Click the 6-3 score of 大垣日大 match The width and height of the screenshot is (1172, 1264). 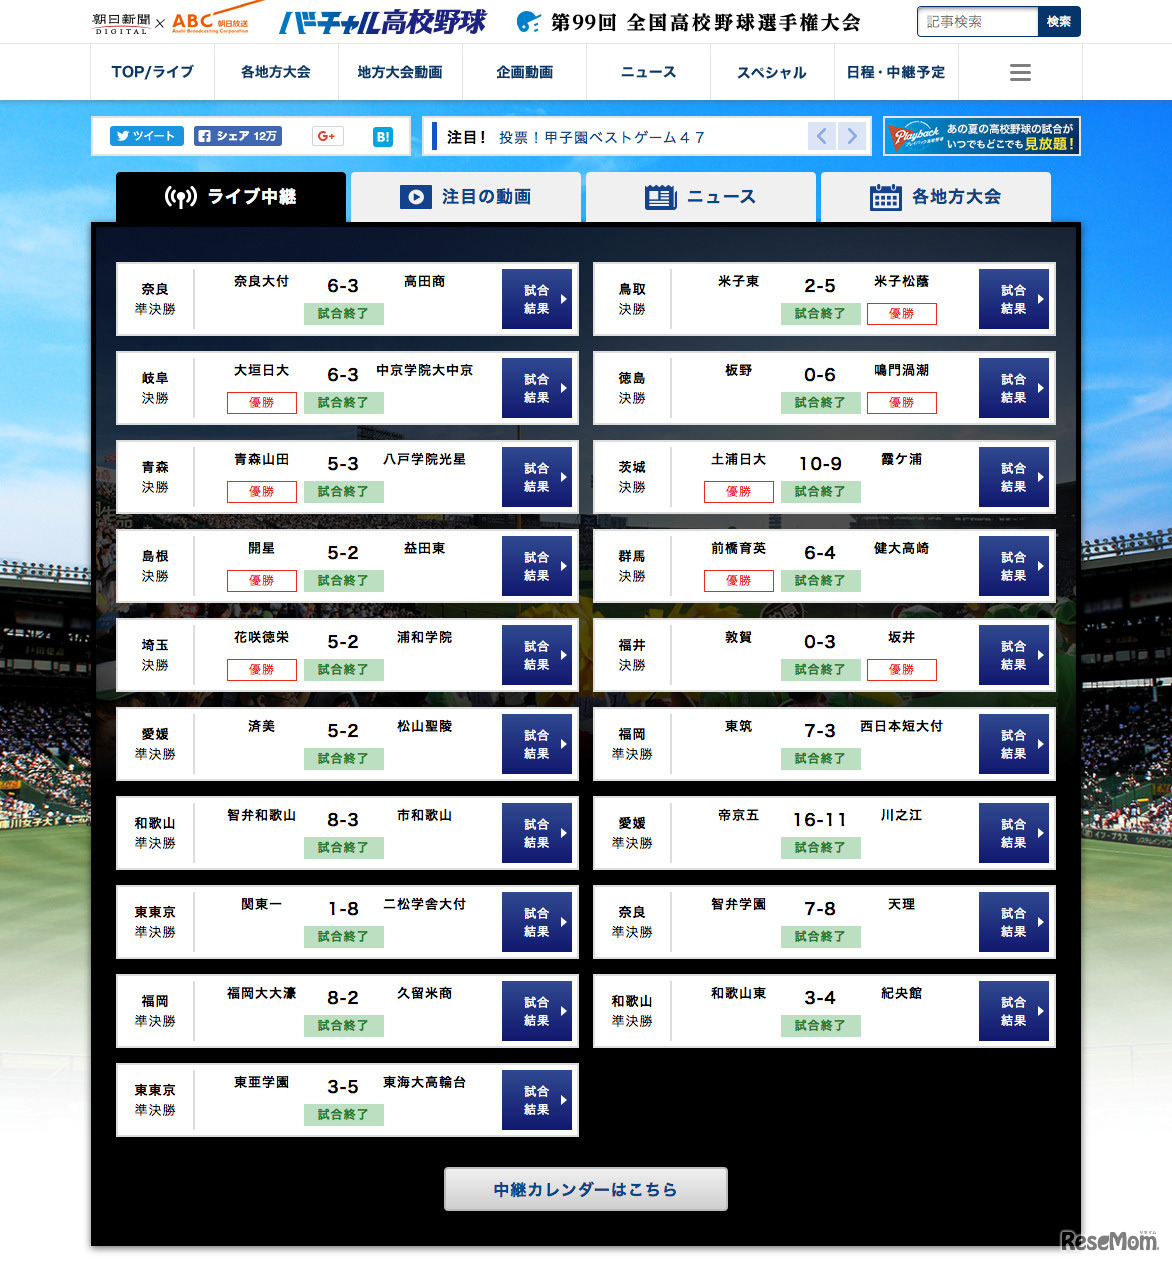[343, 375]
